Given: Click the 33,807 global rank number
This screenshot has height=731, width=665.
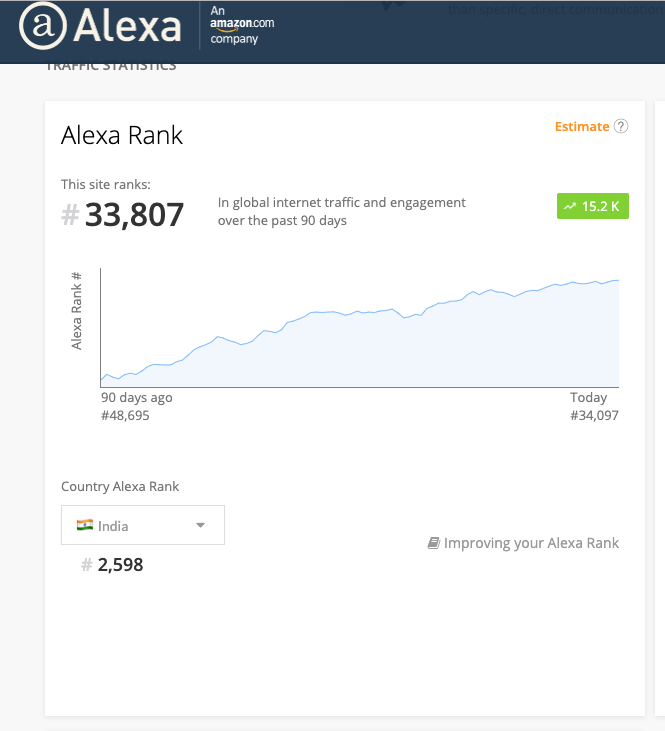Looking at the screenshot, I should [x=134, y=214].
